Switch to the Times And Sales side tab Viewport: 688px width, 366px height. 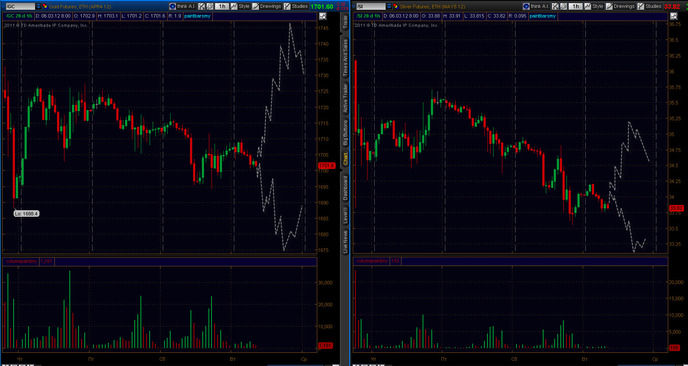pyautogui.click(x=345, y=58)
